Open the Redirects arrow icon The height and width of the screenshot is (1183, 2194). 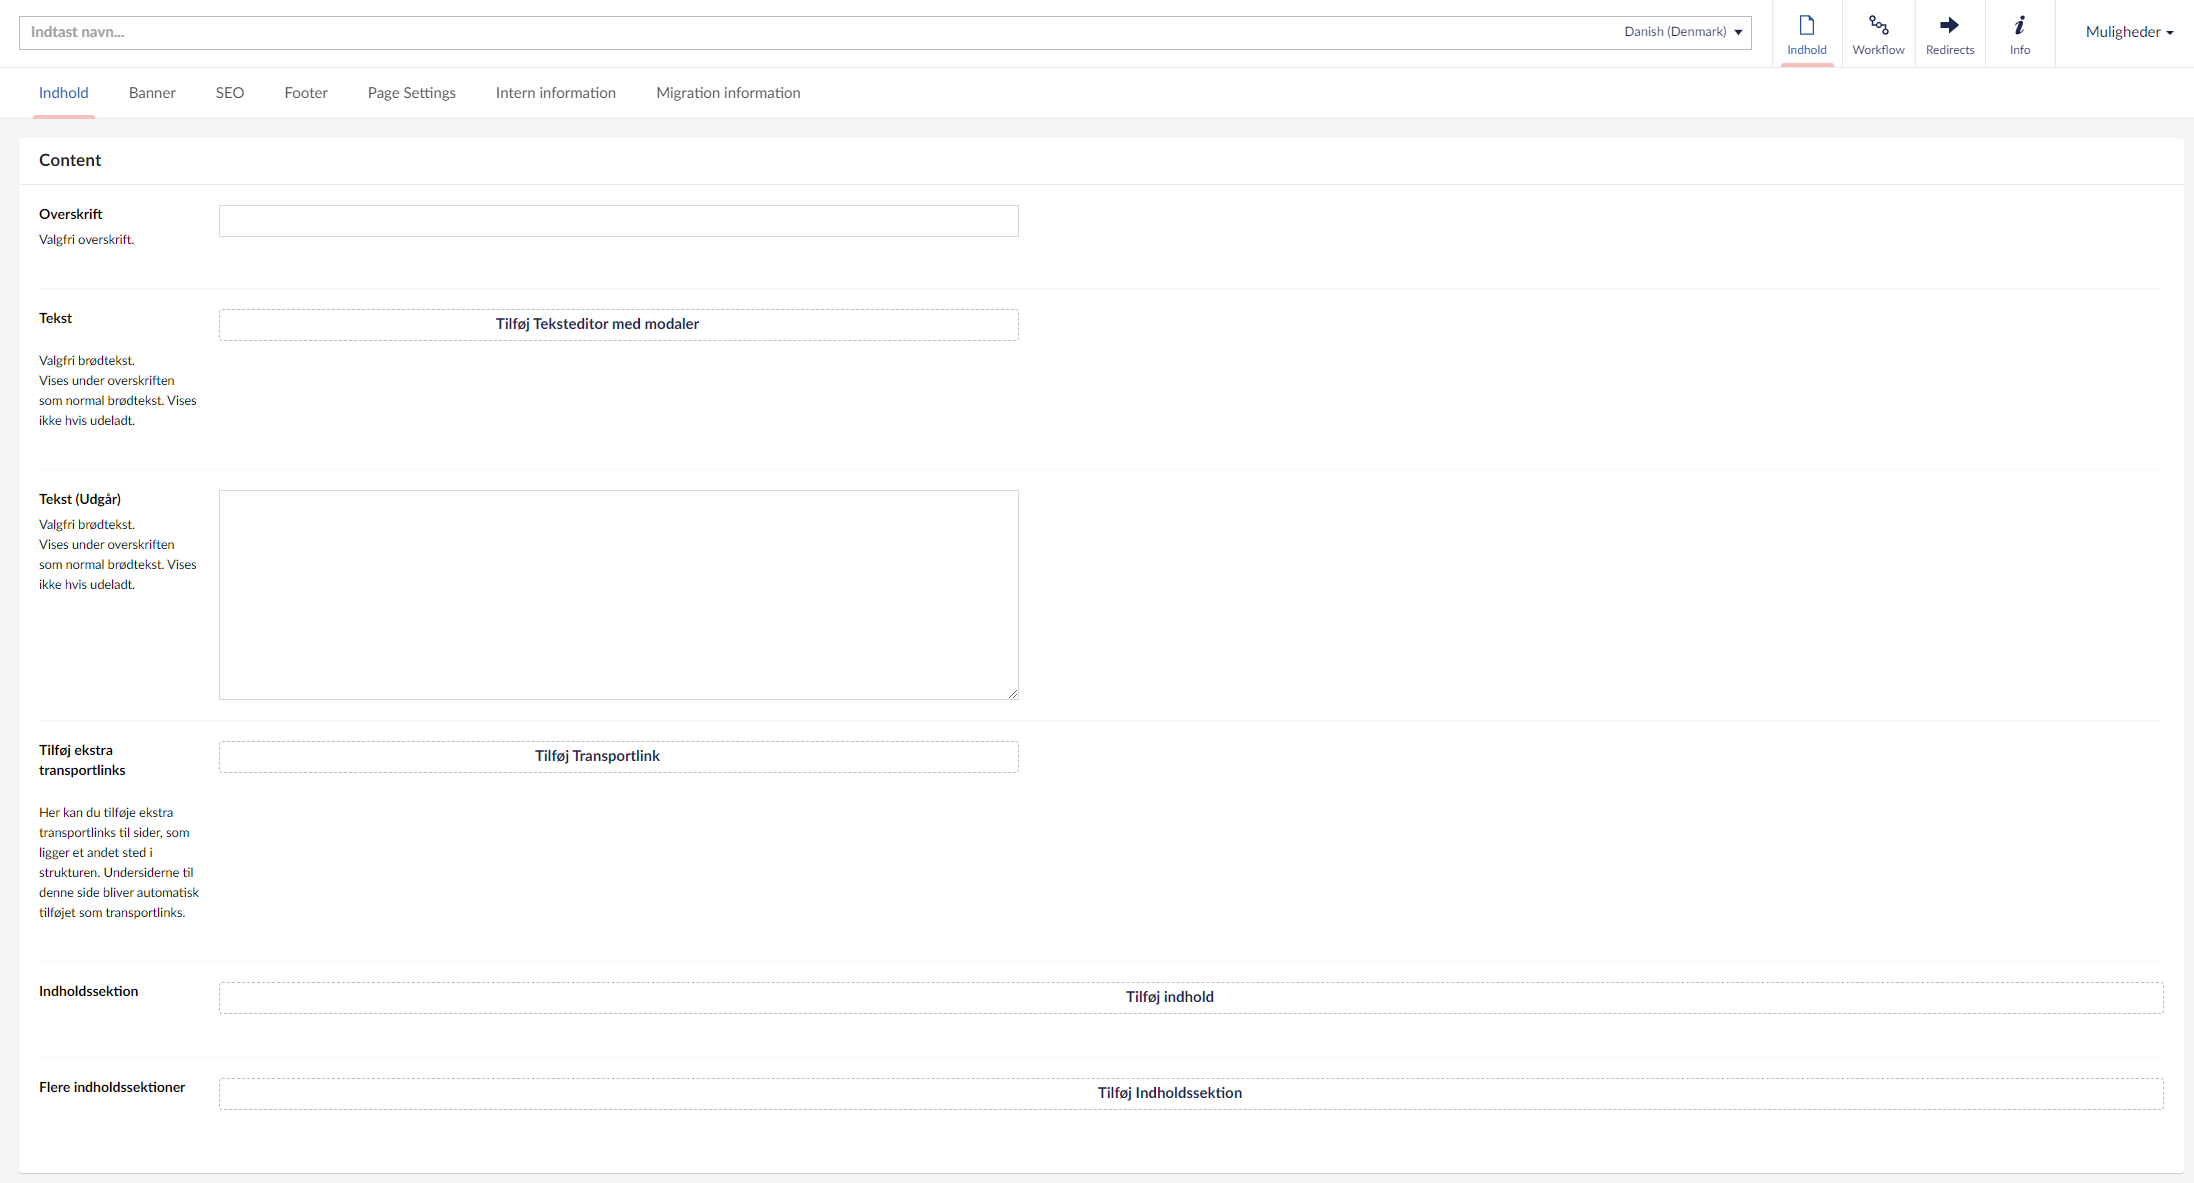click(x=1949, y=34)
